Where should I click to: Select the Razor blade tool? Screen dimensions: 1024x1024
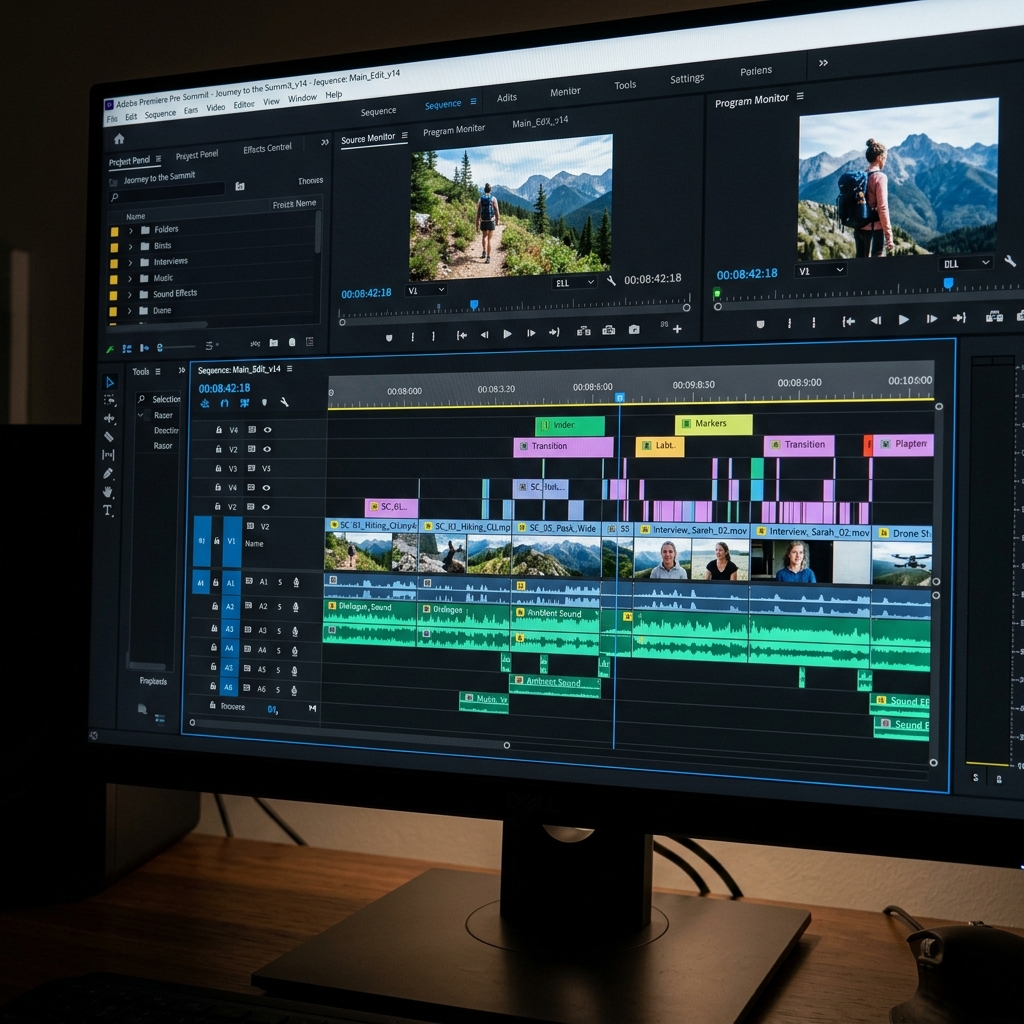pos(109,437)
